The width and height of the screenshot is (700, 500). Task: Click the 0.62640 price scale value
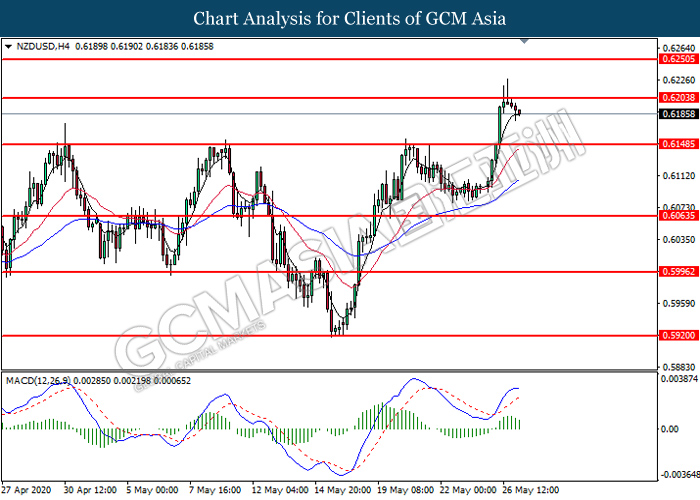[x=679, y=48]
